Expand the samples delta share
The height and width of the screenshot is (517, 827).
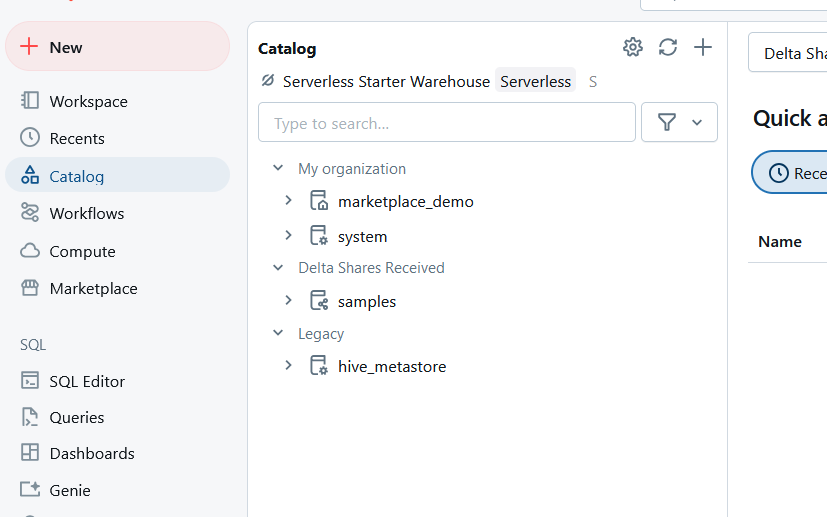(288, 301)
